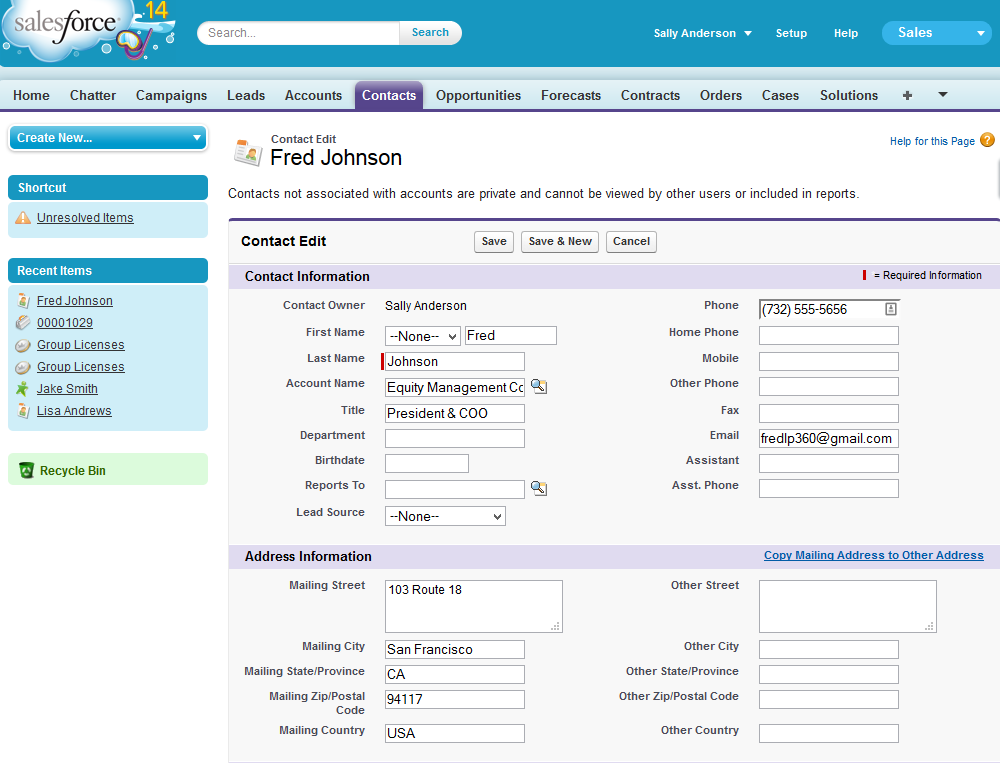Click the Salesforce logo
Screen dimensions: 1000x763
pos(88,31)
